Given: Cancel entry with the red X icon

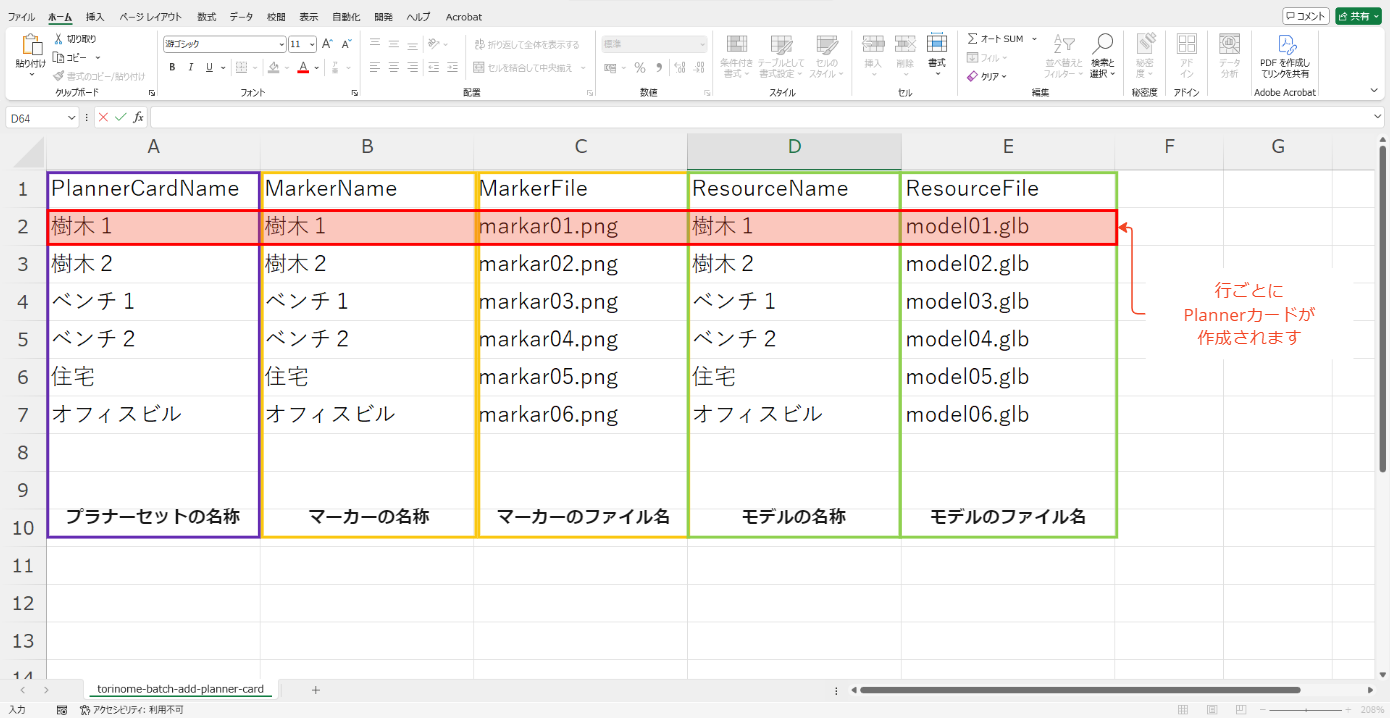Looking at the screenshot, I should tap(103, 118).
